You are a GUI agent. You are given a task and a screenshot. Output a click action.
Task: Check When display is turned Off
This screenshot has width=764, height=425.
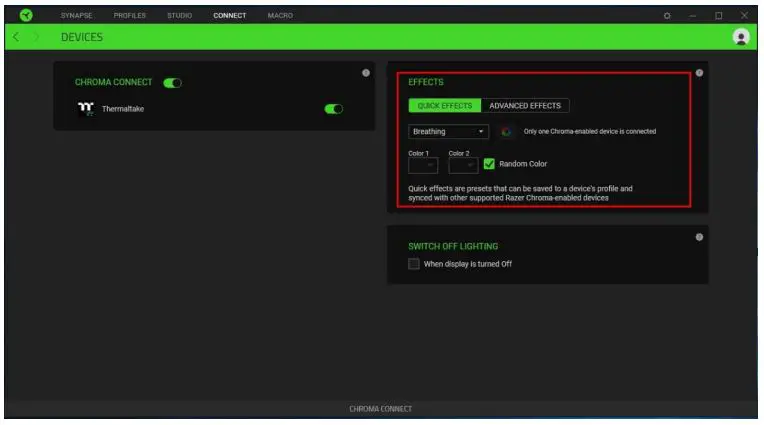[x=414, y=264]
